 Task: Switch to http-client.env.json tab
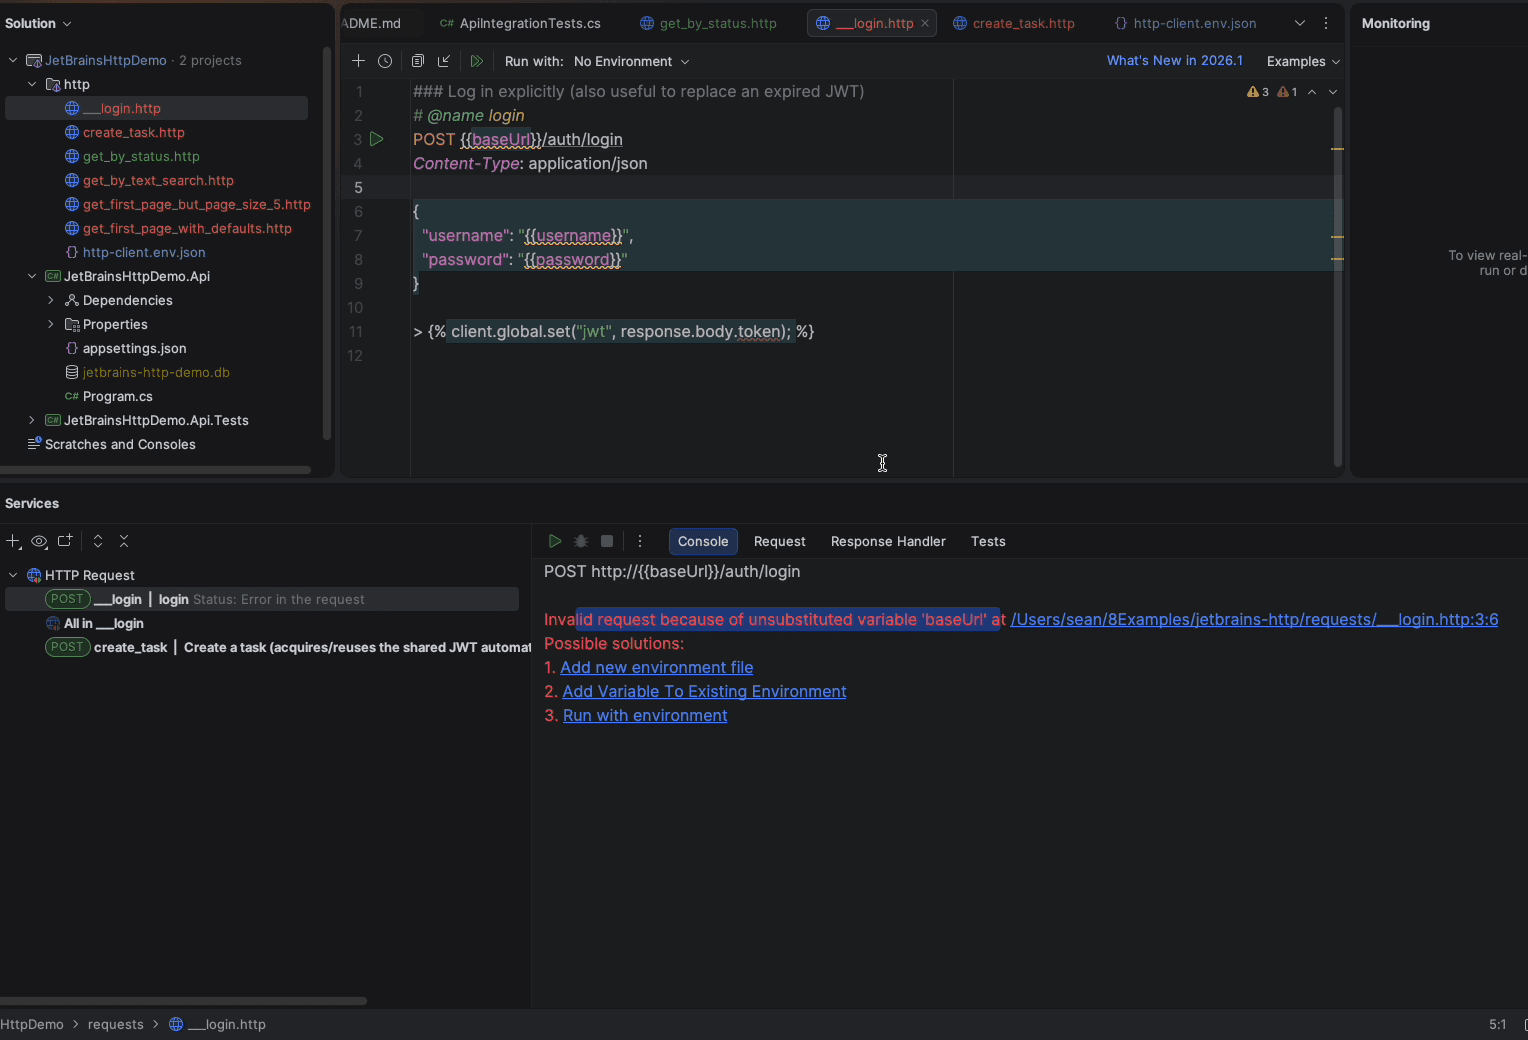pos(1185,23)
